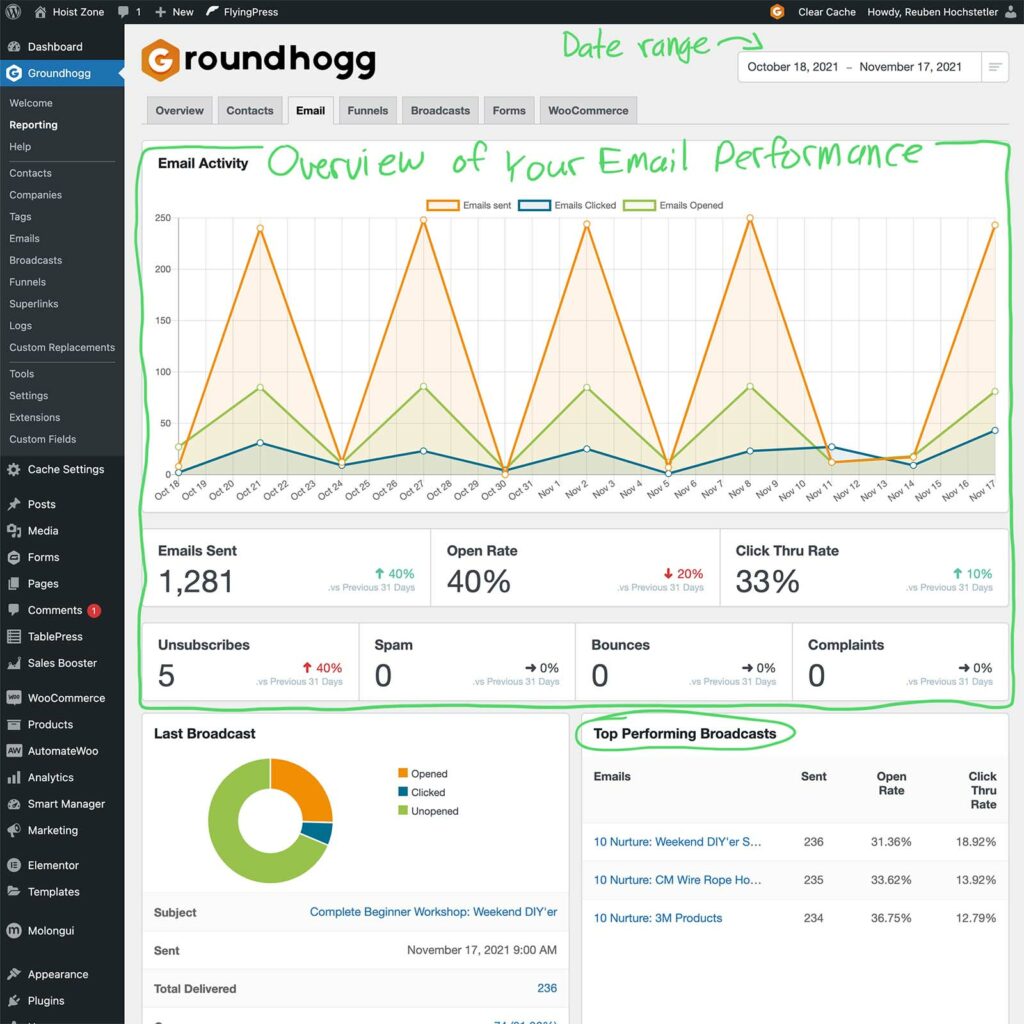The width and height of the screenshot is (1024, 1024).
Task: Click the Groundhogg icon in the top admin bar
Action: click(777, 12)
